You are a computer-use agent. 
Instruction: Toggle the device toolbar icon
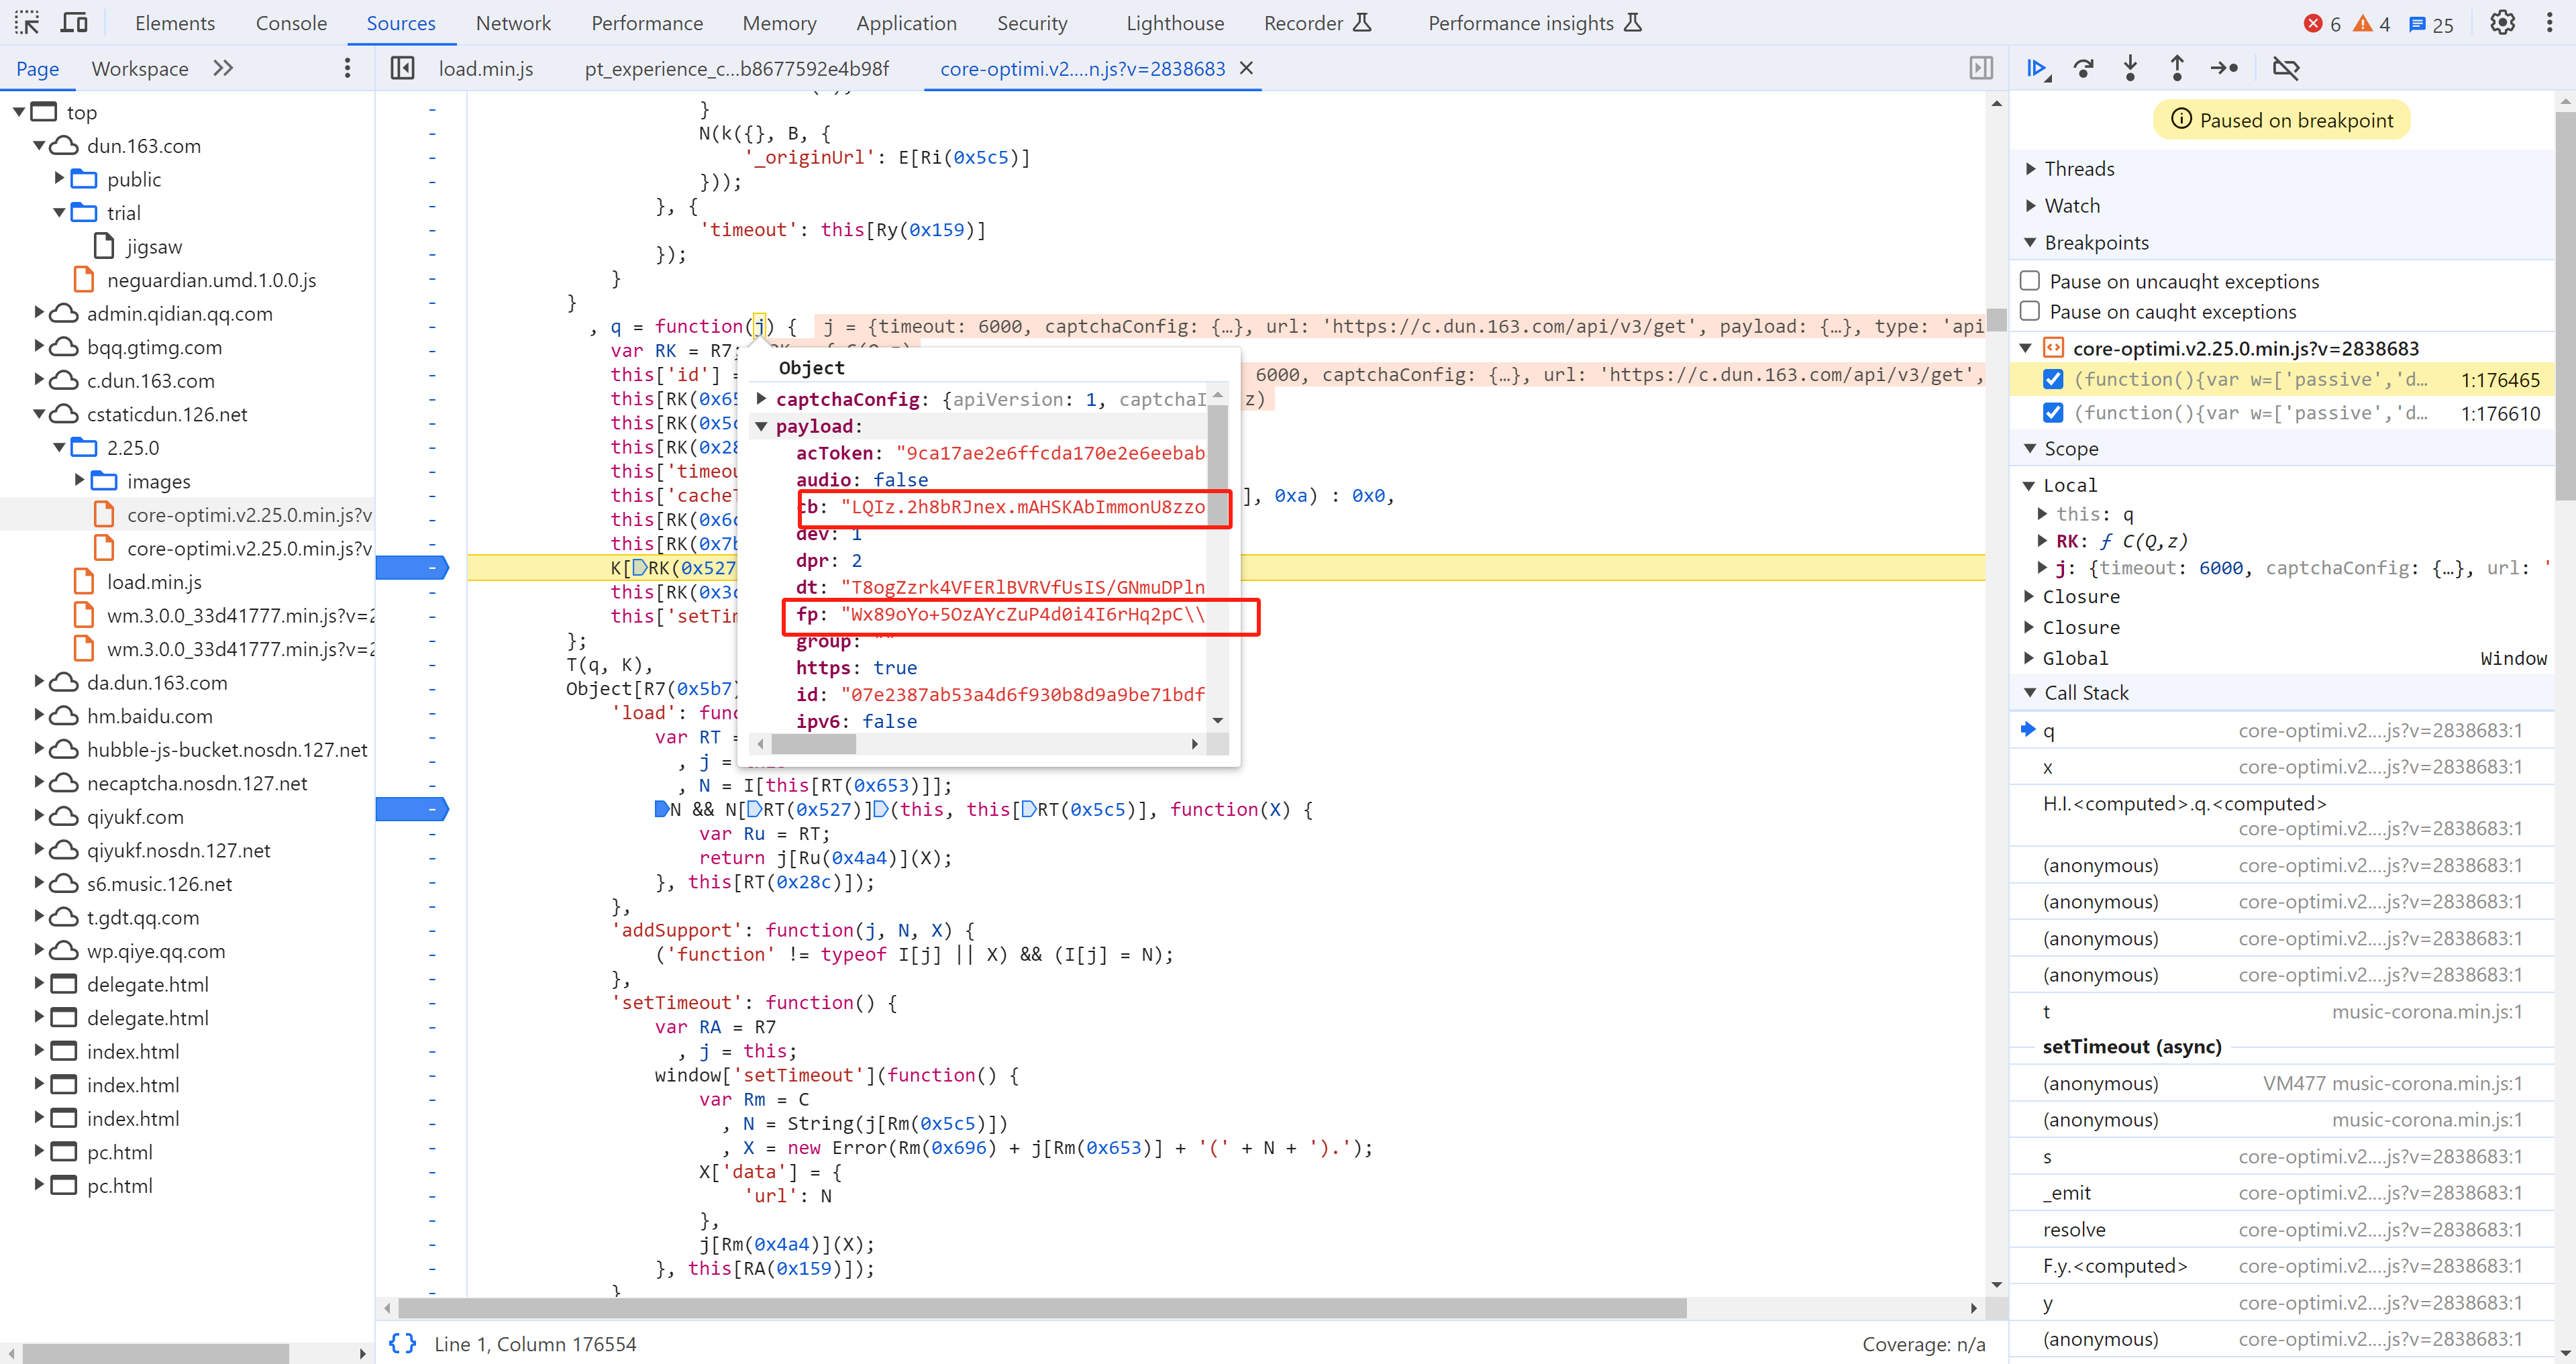(74, 22)
